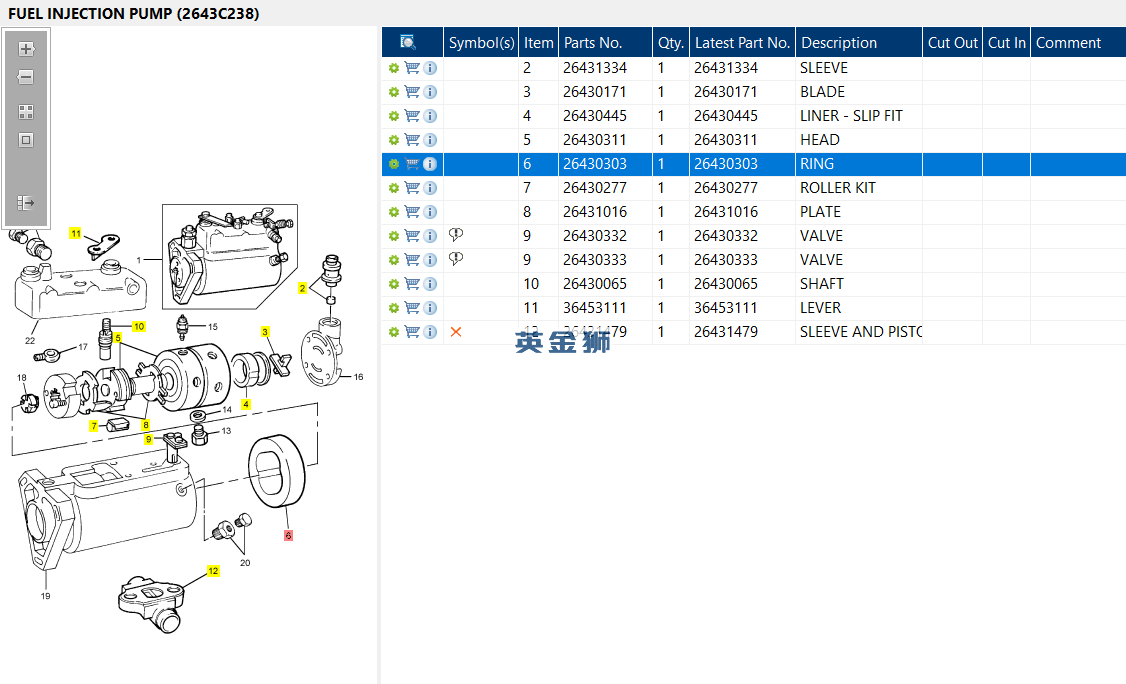Click Description column header
Image resolution: width=1126 pixels, height=684 pixels.
[859, 42]
